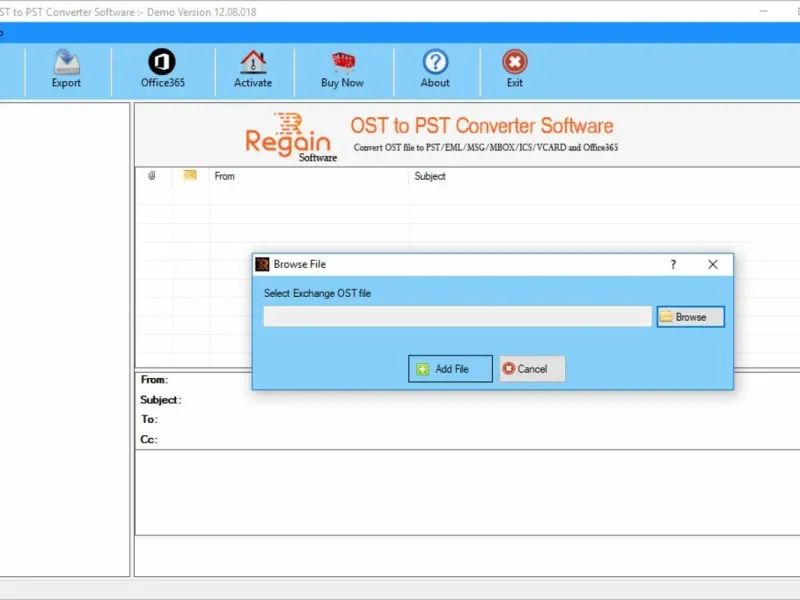This screenshot has height=600, width=800.
Task: Exit the application via Exit icon
Action: (x=515, y=69)
